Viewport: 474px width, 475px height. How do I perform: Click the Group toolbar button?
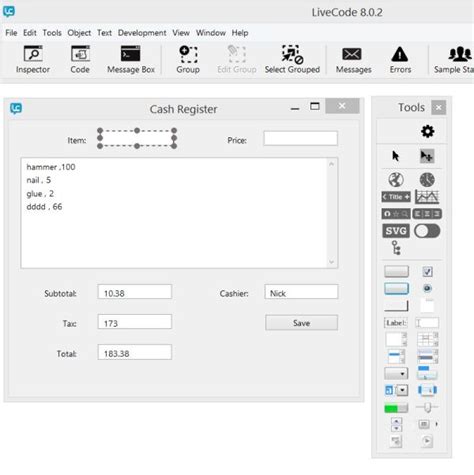point(188,59)
